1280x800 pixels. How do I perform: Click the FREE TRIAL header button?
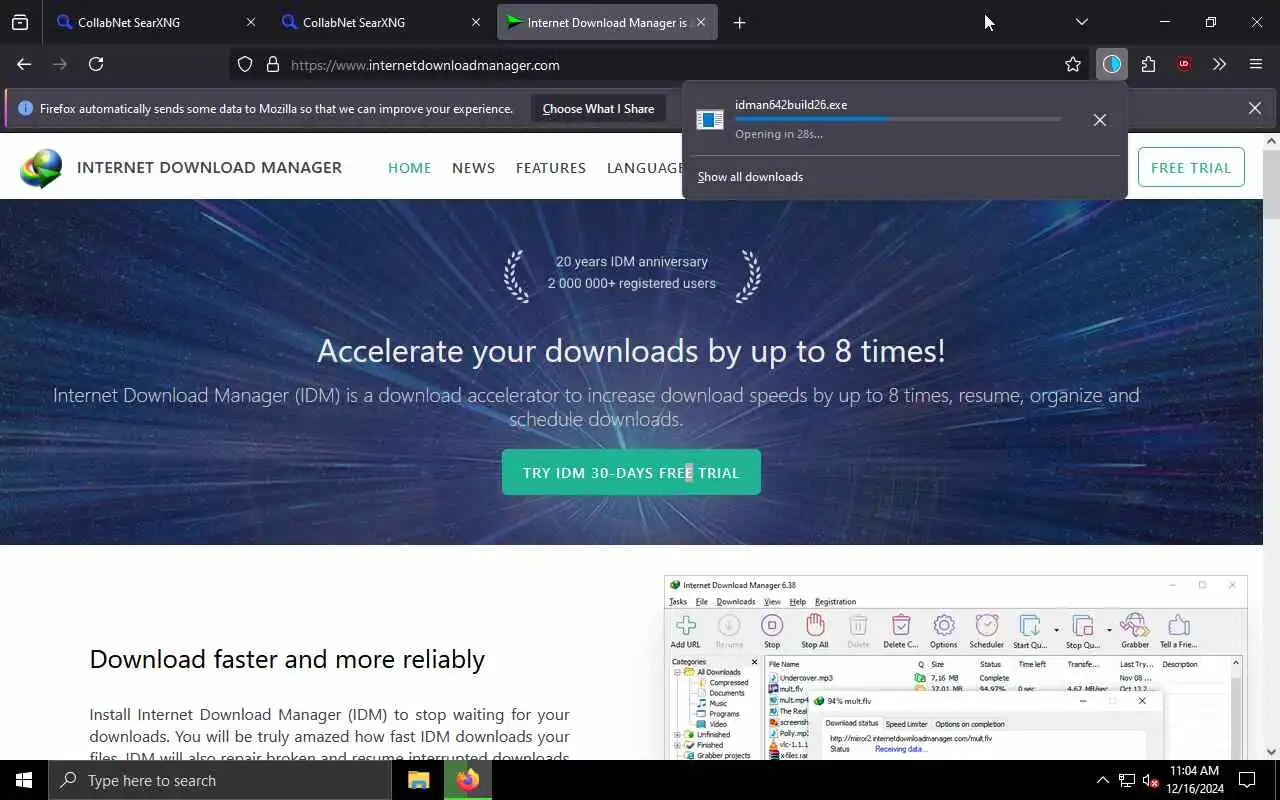pos(1191,168)
